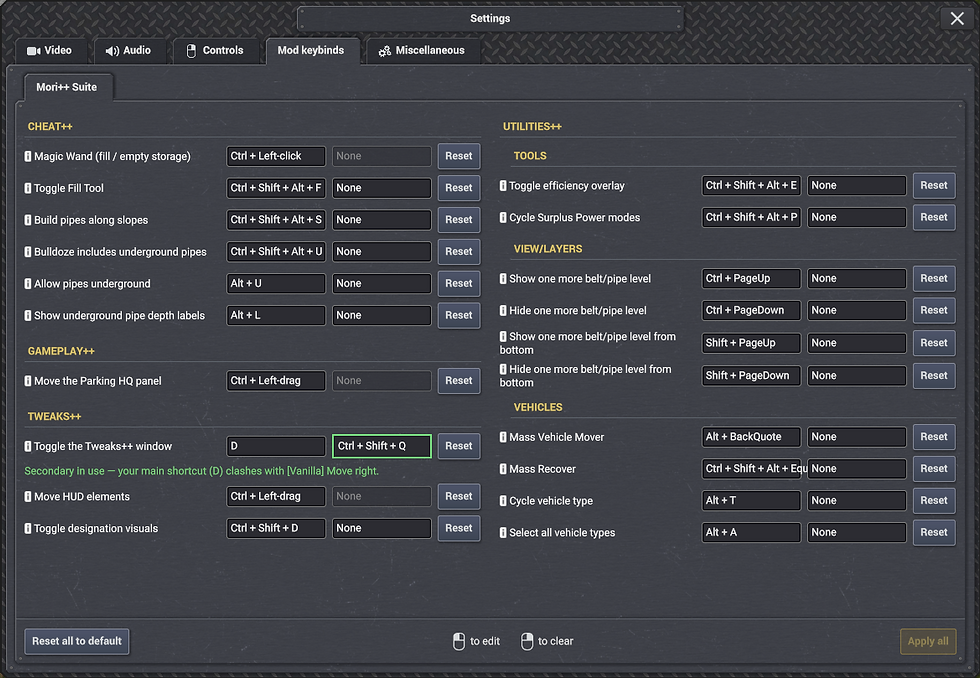Open the Video tab
Screen dimensions: 980x678
[x=49, y=51]
